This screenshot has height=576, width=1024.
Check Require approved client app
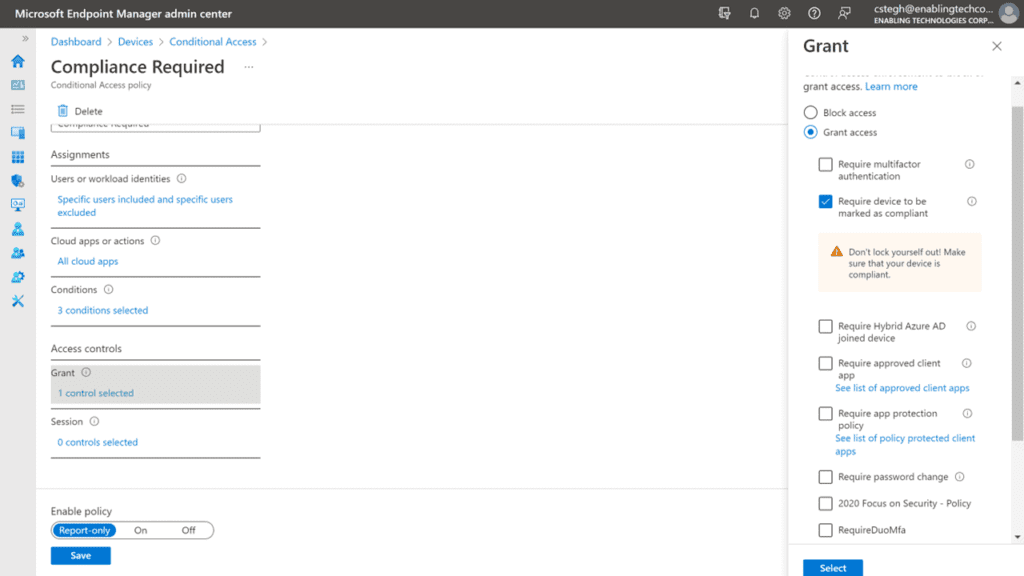(x=825, y=363)
